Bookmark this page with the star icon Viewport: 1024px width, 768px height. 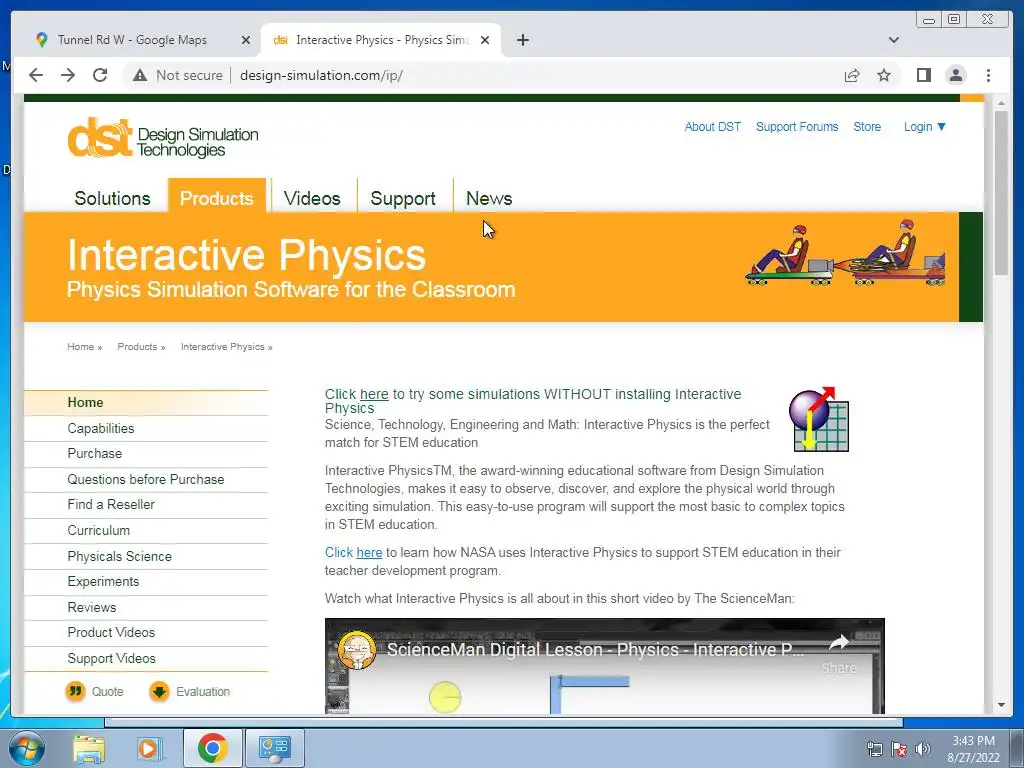[884, 75]
